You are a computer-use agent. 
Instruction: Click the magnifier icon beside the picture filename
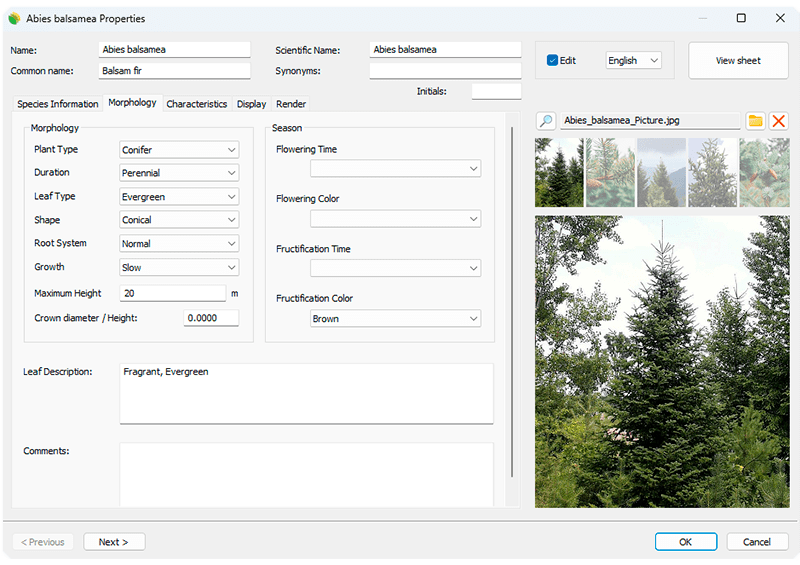[546, 121]
